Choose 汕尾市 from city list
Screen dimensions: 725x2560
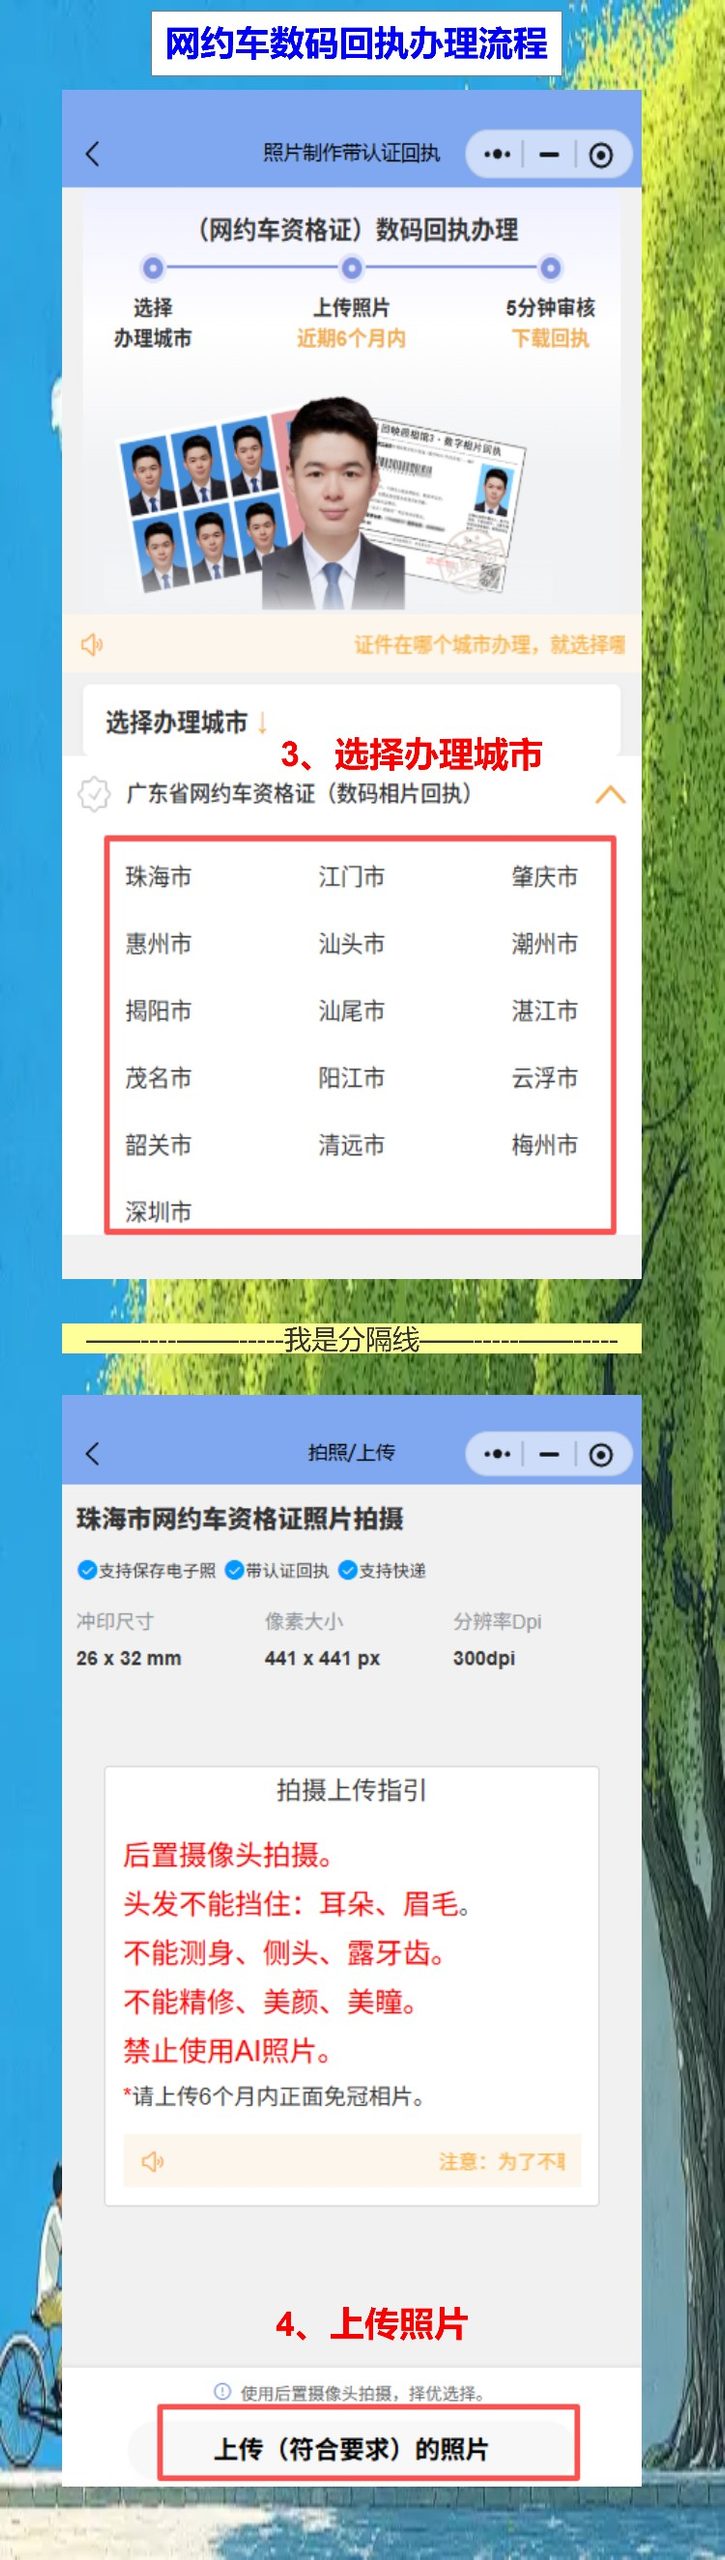pos(351,1011)
